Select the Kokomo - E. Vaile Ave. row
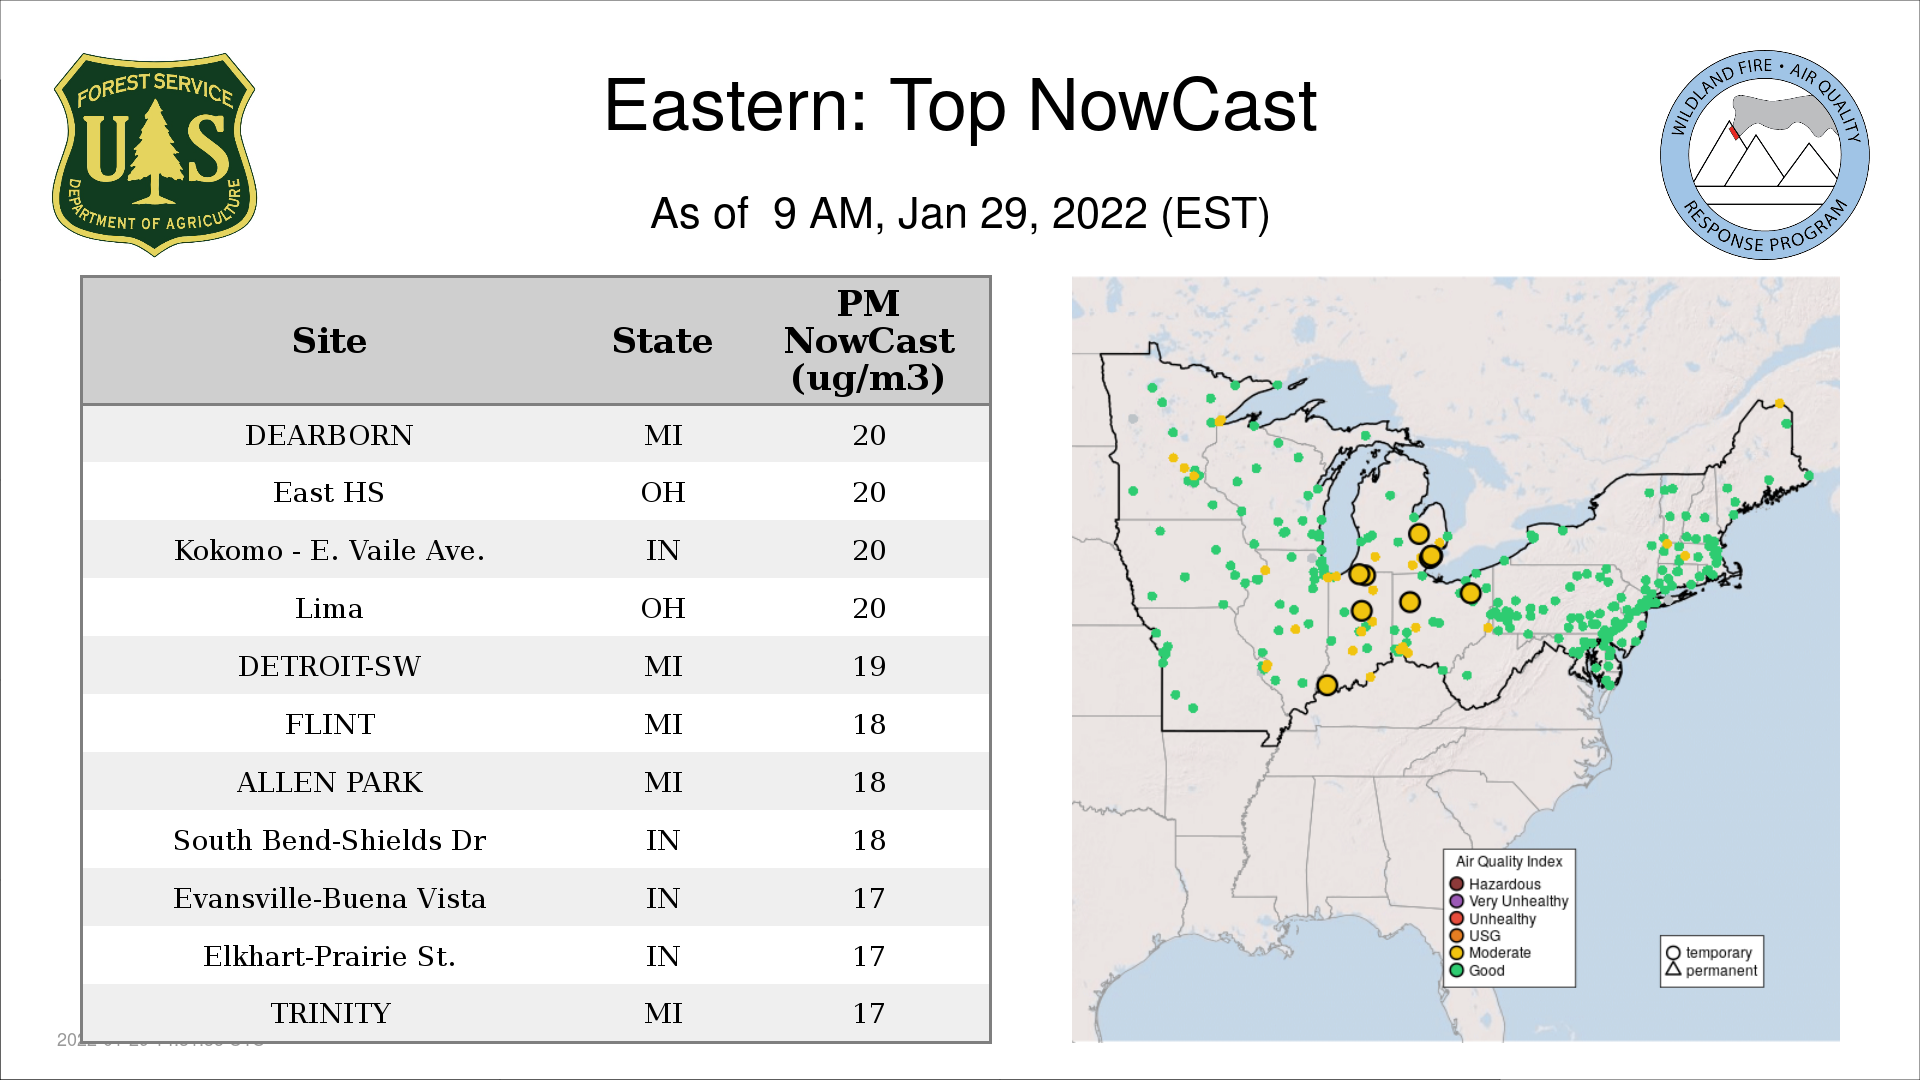 [329, 550]
